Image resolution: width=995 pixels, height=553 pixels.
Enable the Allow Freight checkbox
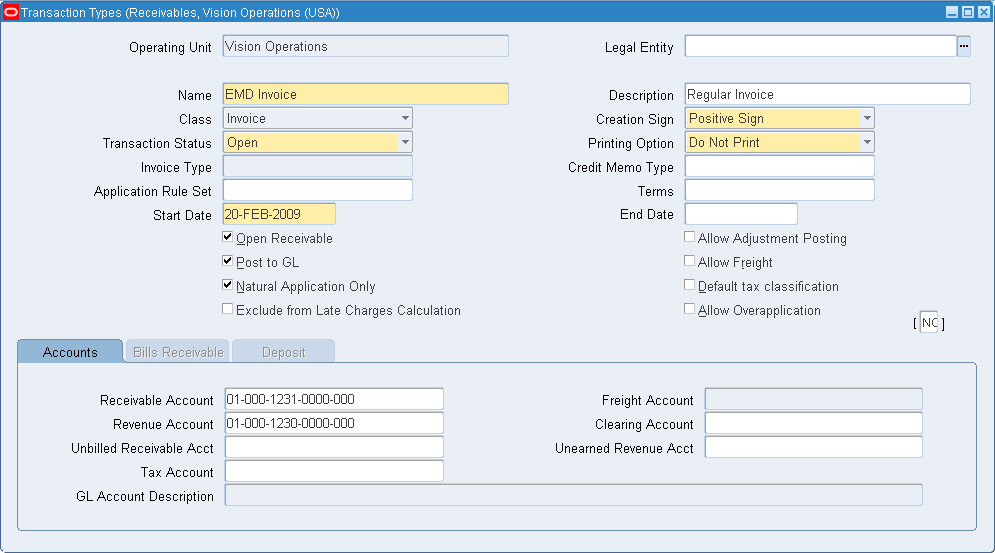tap(689, 261)
